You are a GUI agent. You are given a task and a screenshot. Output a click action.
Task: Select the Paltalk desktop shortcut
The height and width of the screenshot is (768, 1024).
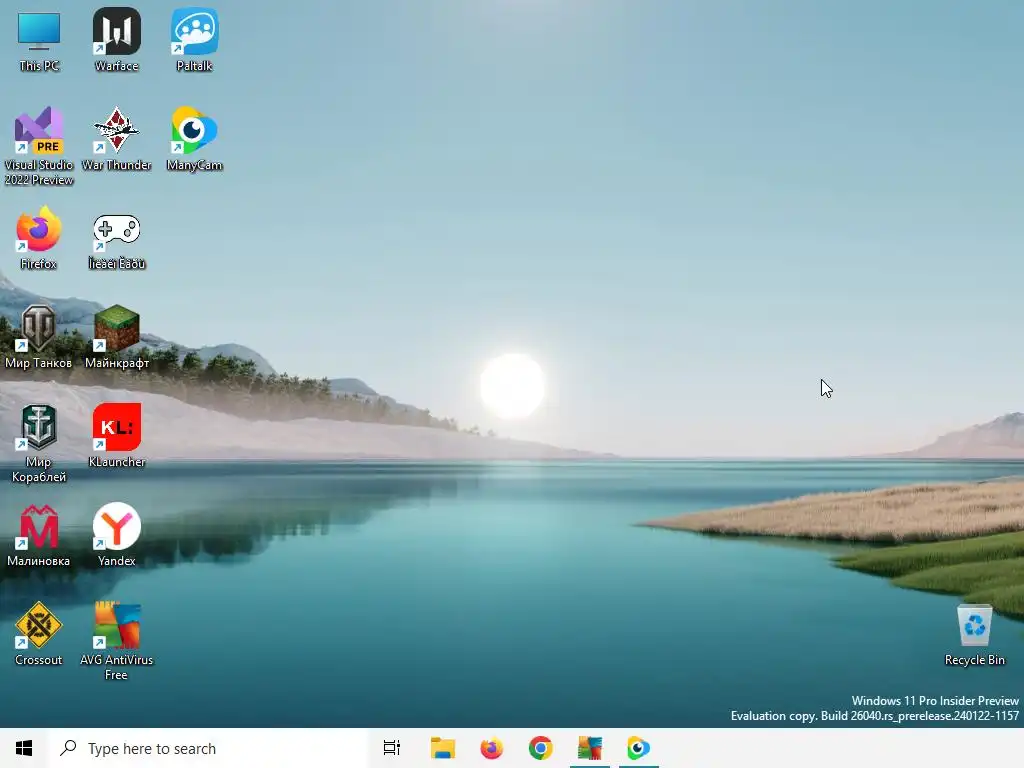(x=194, y=41)
